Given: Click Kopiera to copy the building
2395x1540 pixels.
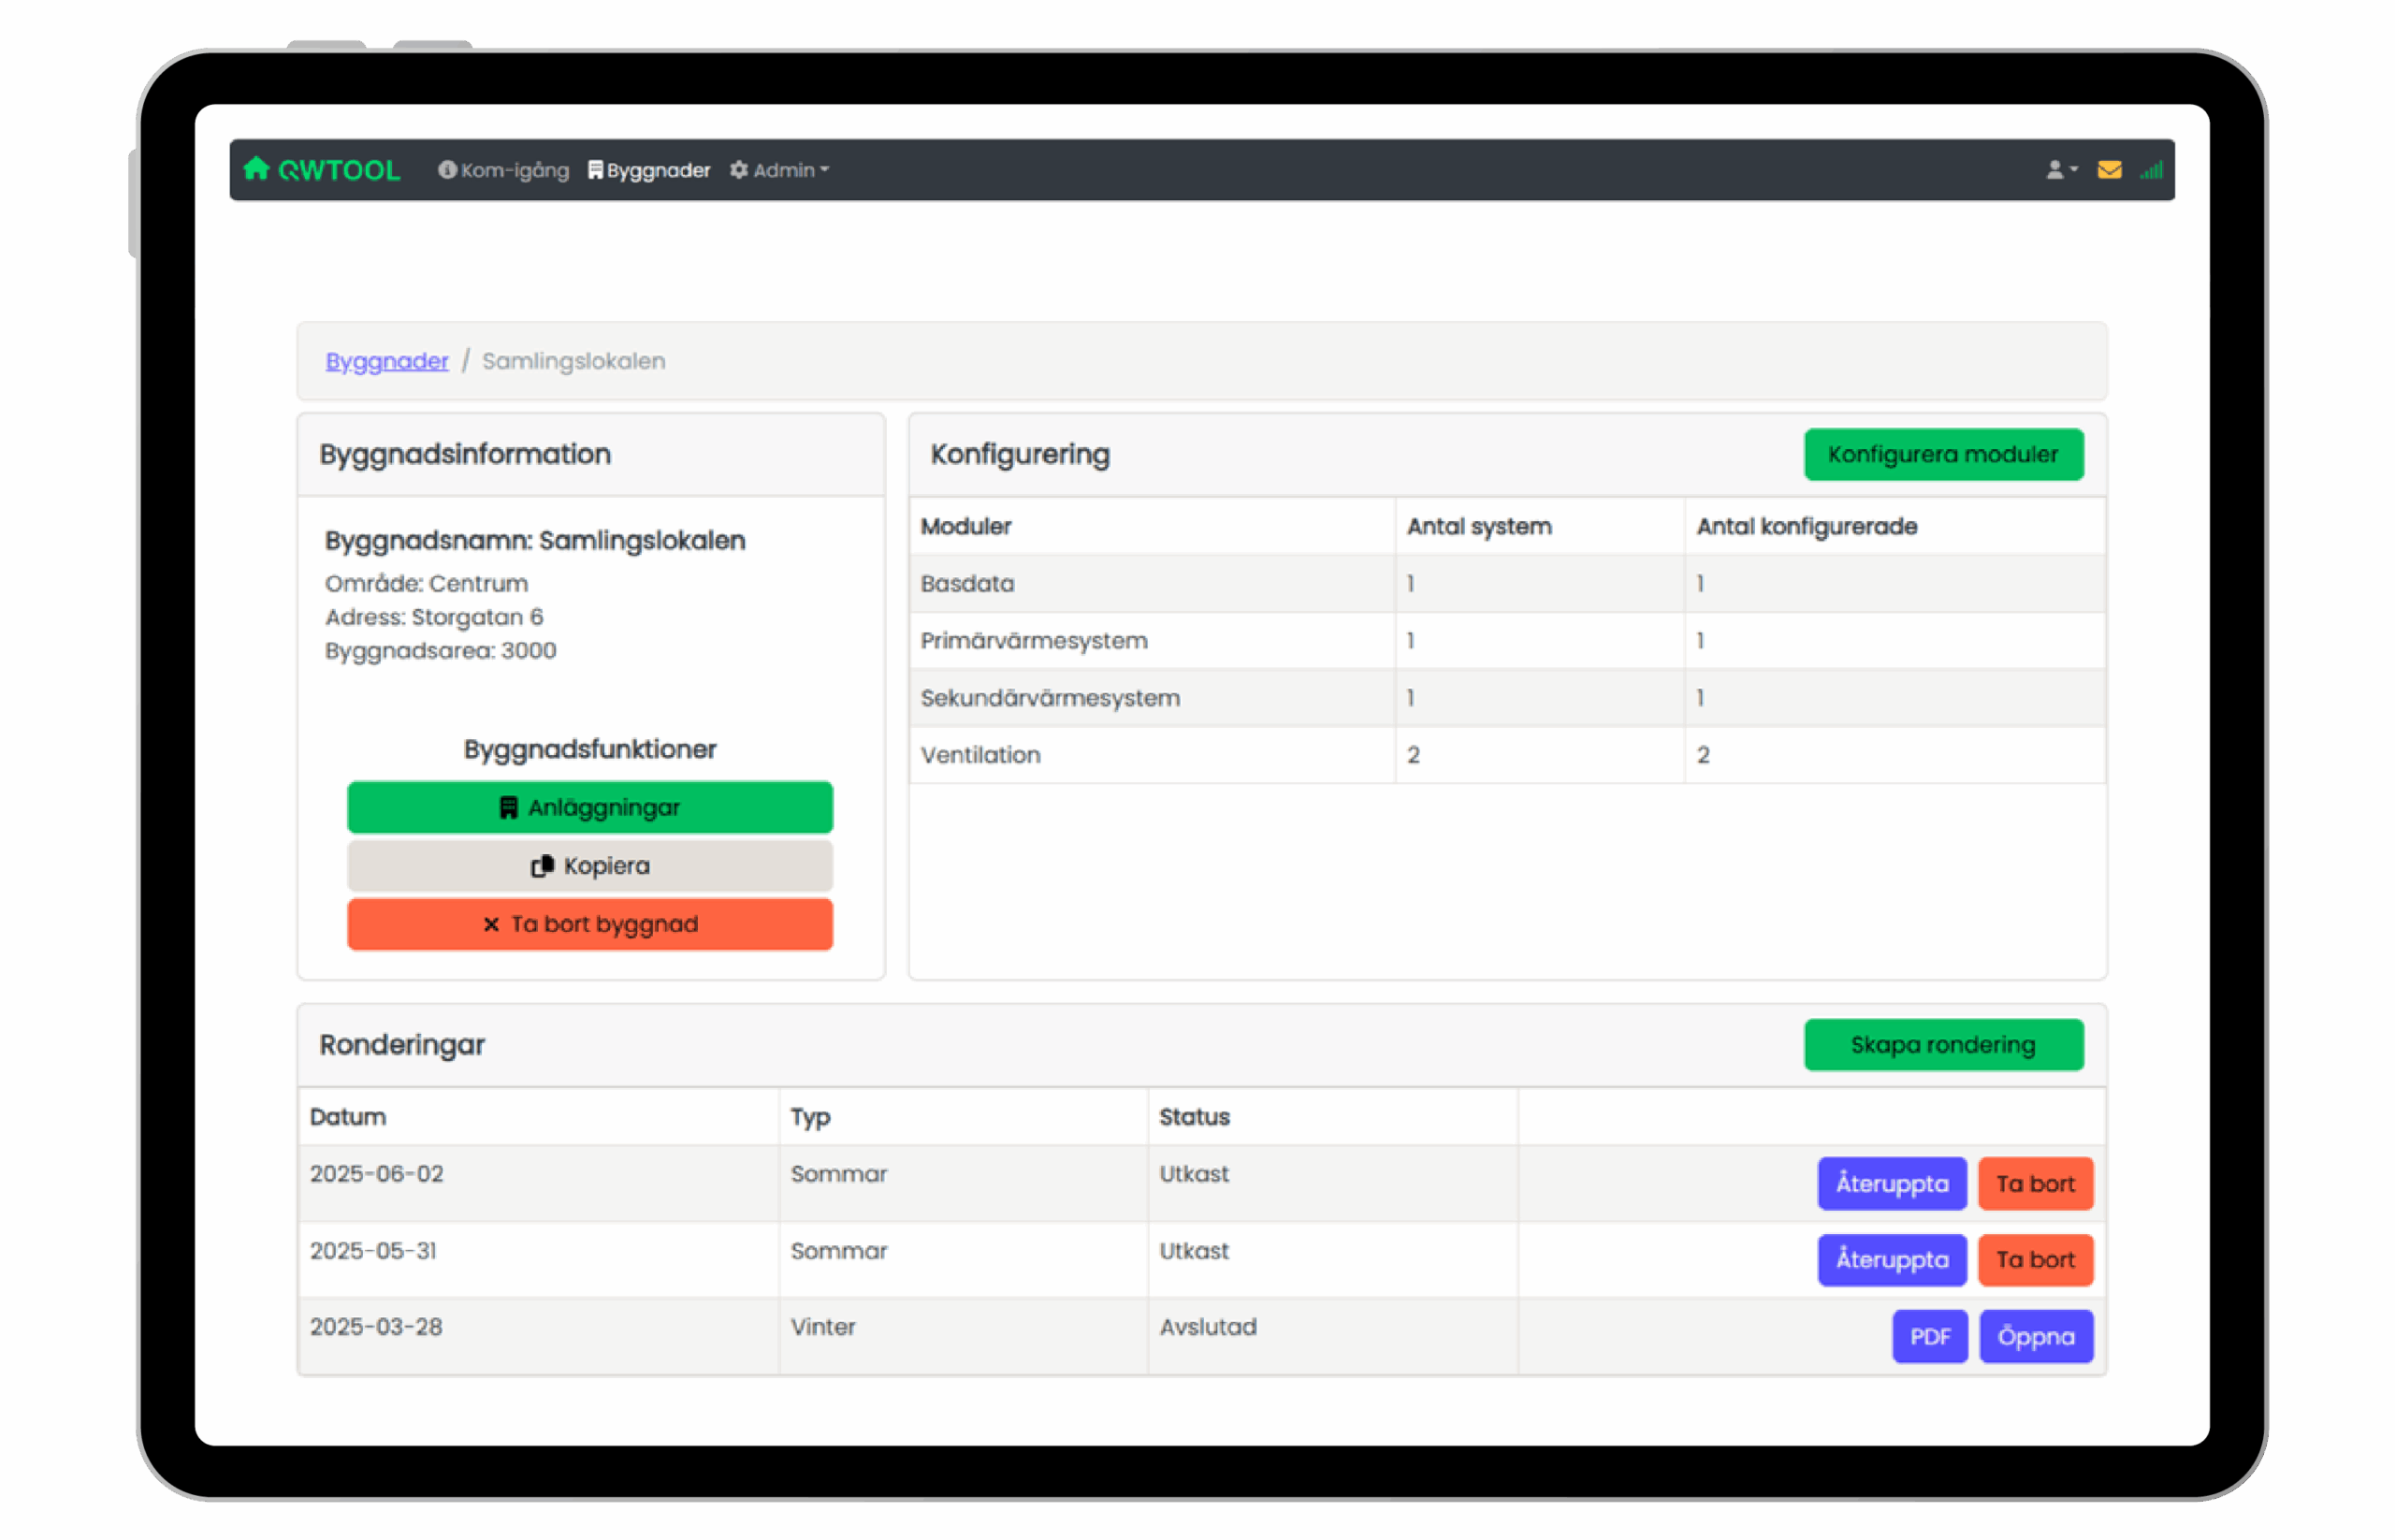Looking at the screenshot, I should point(589,866).
